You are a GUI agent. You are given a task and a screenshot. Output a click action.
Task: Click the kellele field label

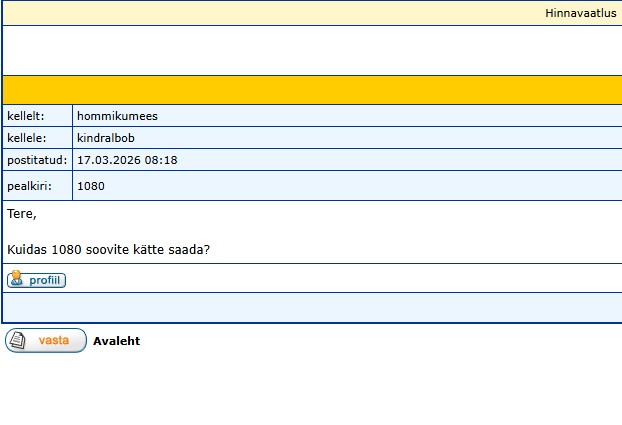[27, 138]
